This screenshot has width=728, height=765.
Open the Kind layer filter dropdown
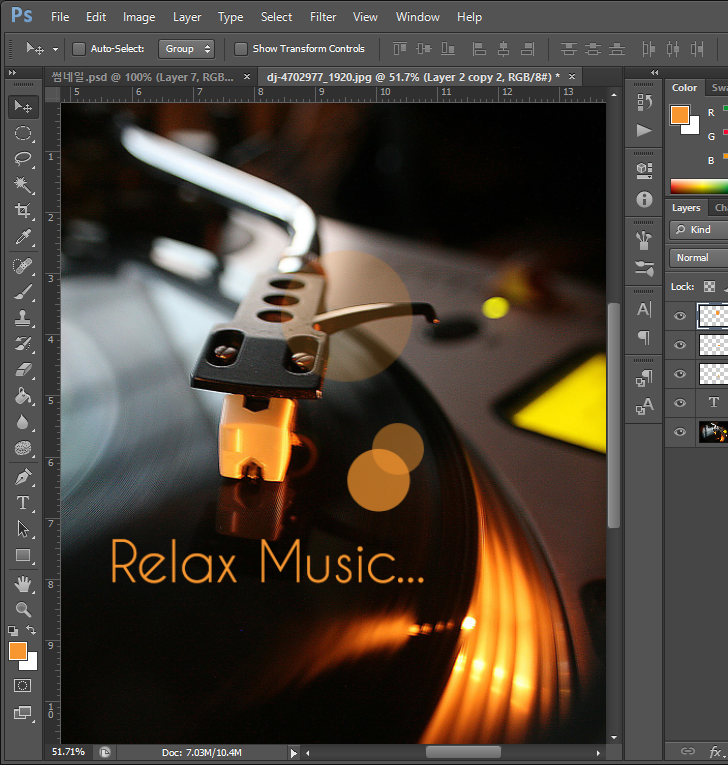[x=699, y=229]
